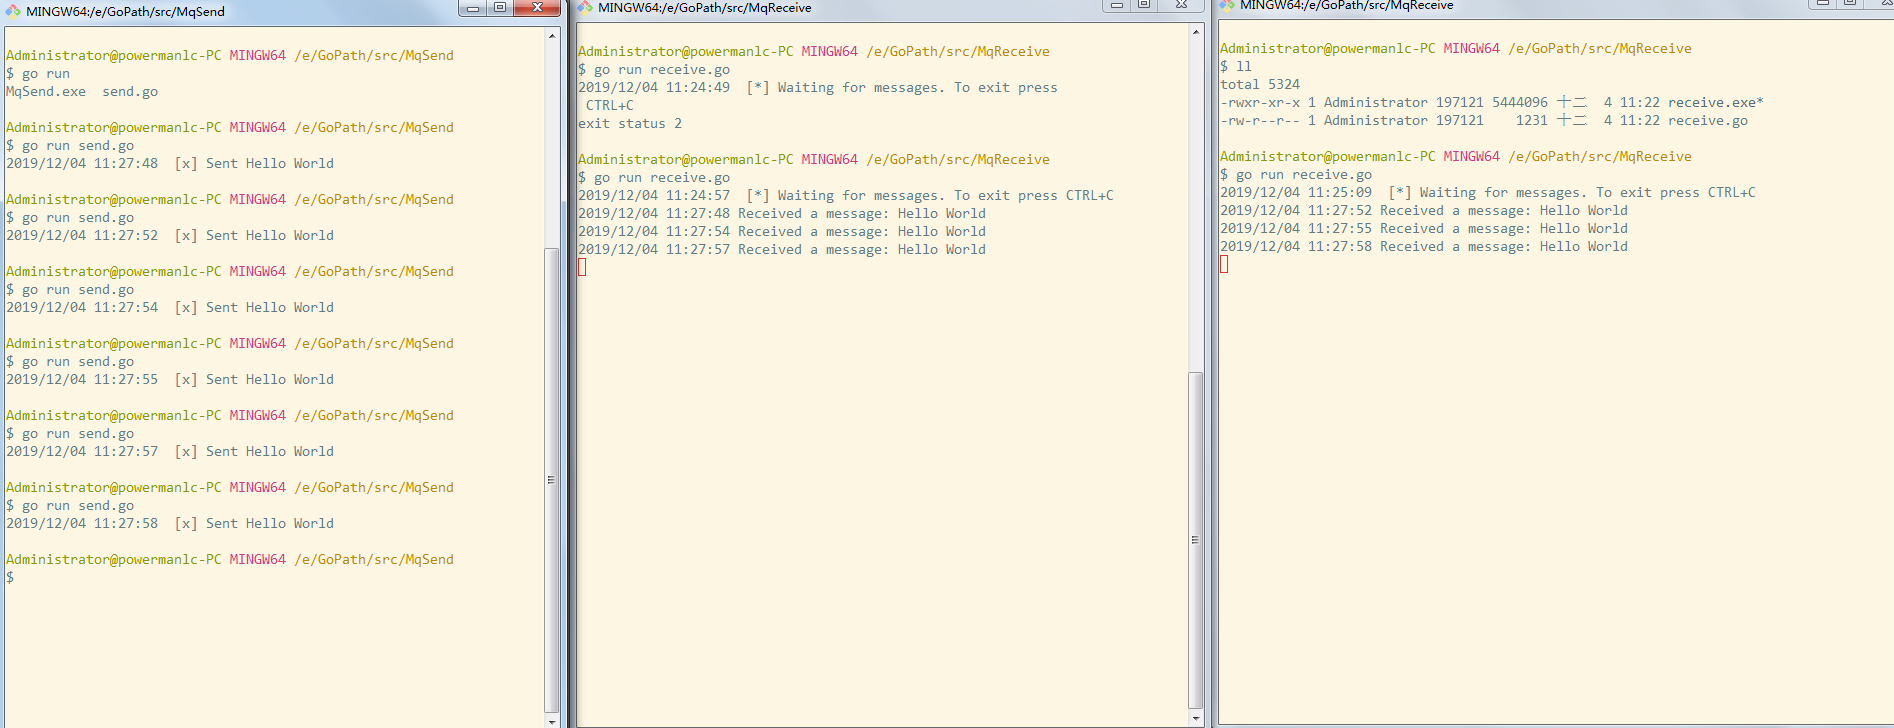The height and width of the screenshot is (728, 1894).
Task: Click the 'exit status 2' line
Action: 630,123
